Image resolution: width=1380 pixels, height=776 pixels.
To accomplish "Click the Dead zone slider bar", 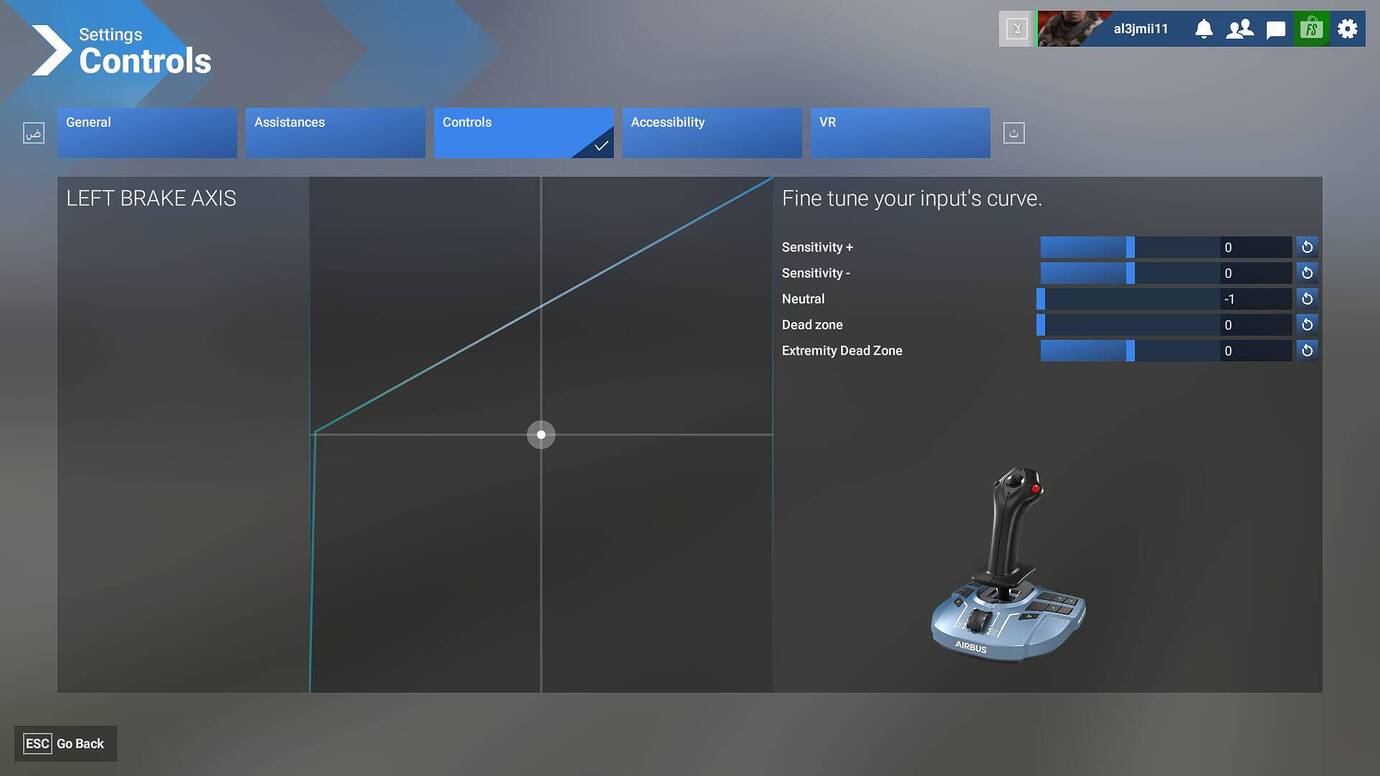I will tap(1130, 325).
